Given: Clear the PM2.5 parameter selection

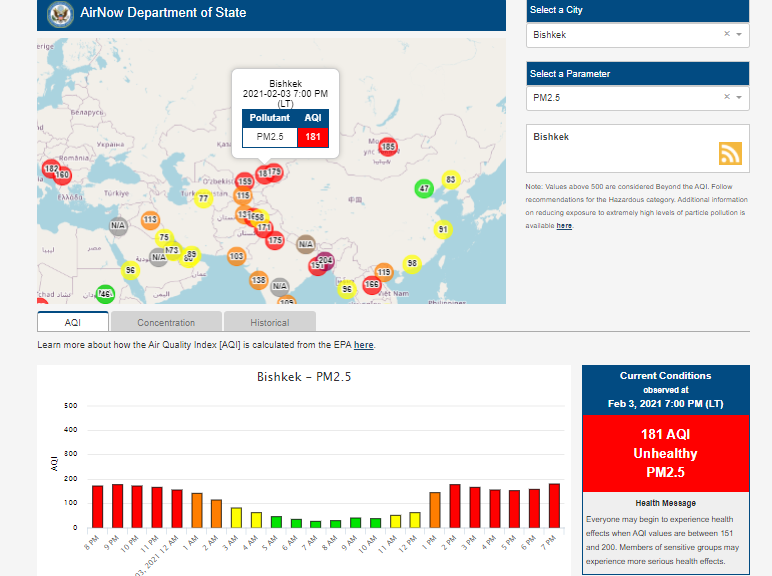Looking at the screenshot, I should [x=727, y=97].
